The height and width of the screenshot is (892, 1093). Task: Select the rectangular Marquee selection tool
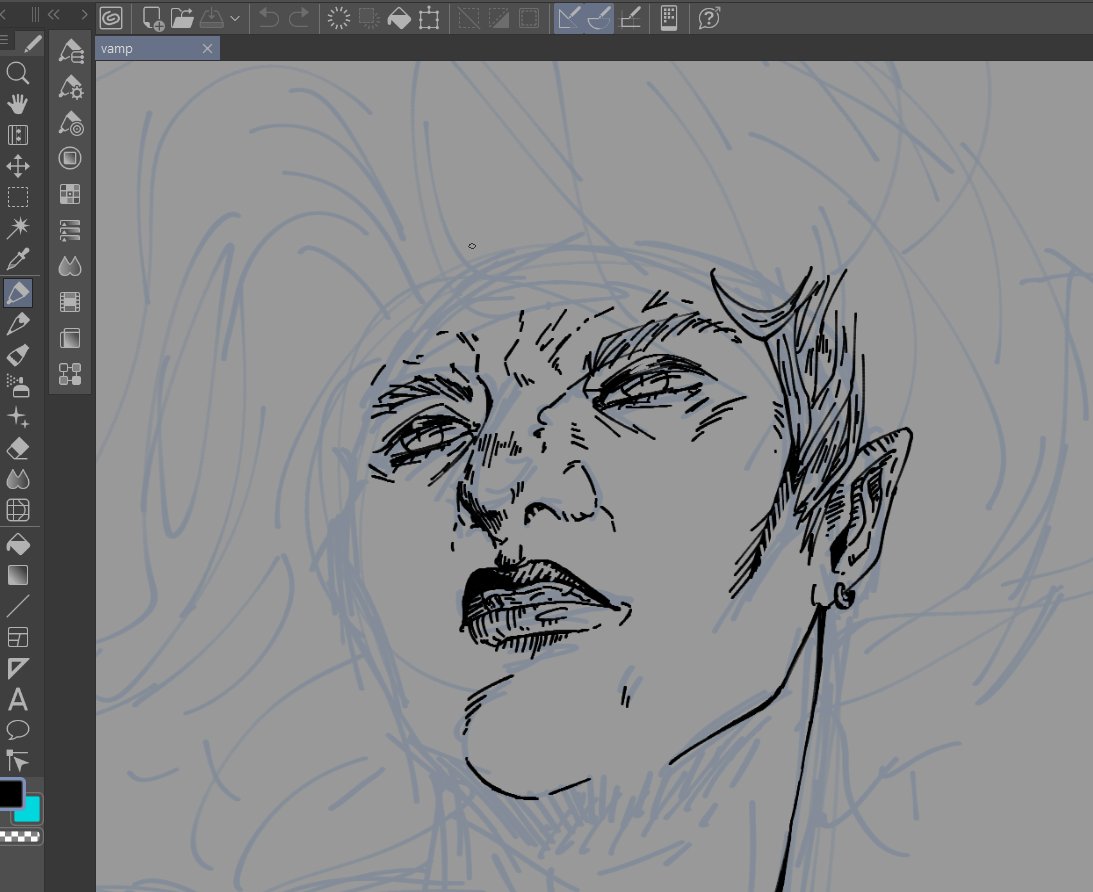[18, 197]
